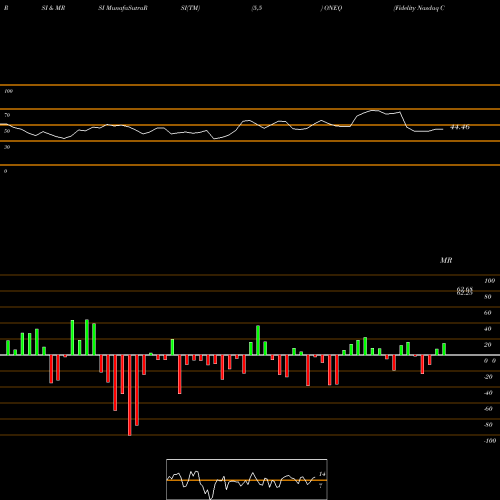Click the 60 label on MR axis
Screen dimensions: 500x500
point(488,313)
